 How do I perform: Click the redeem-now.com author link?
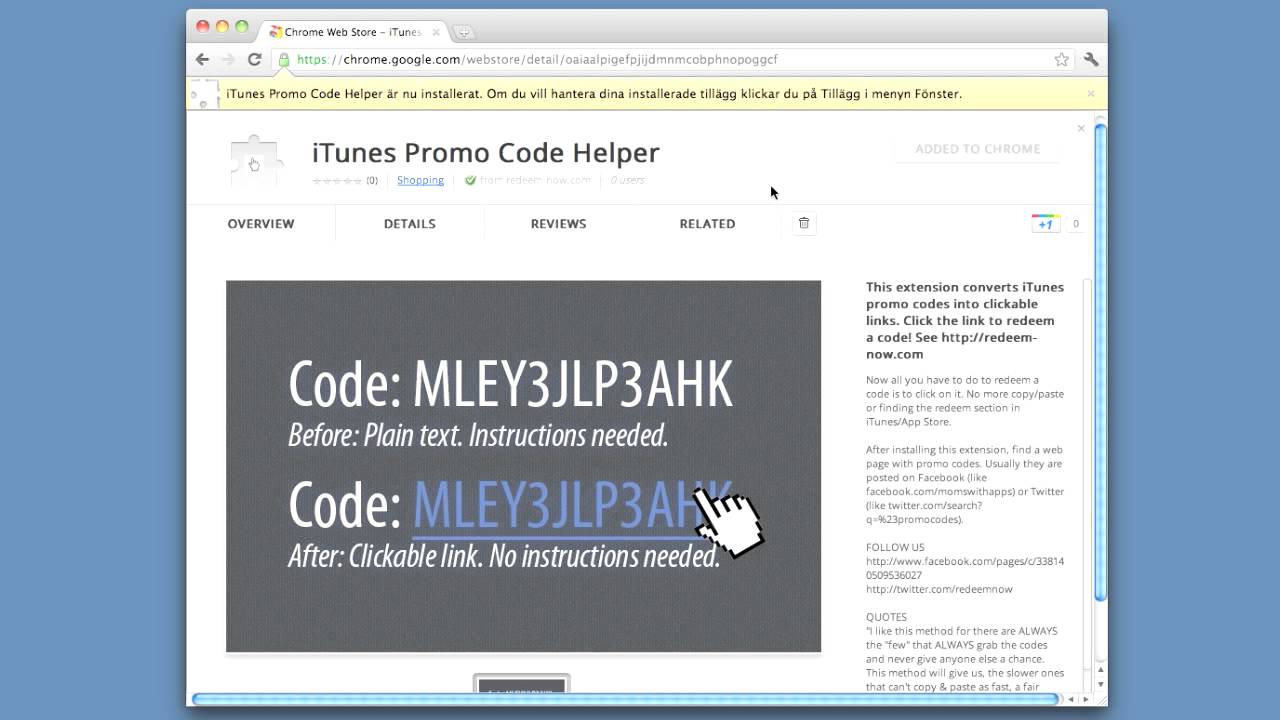pos(535,180)
